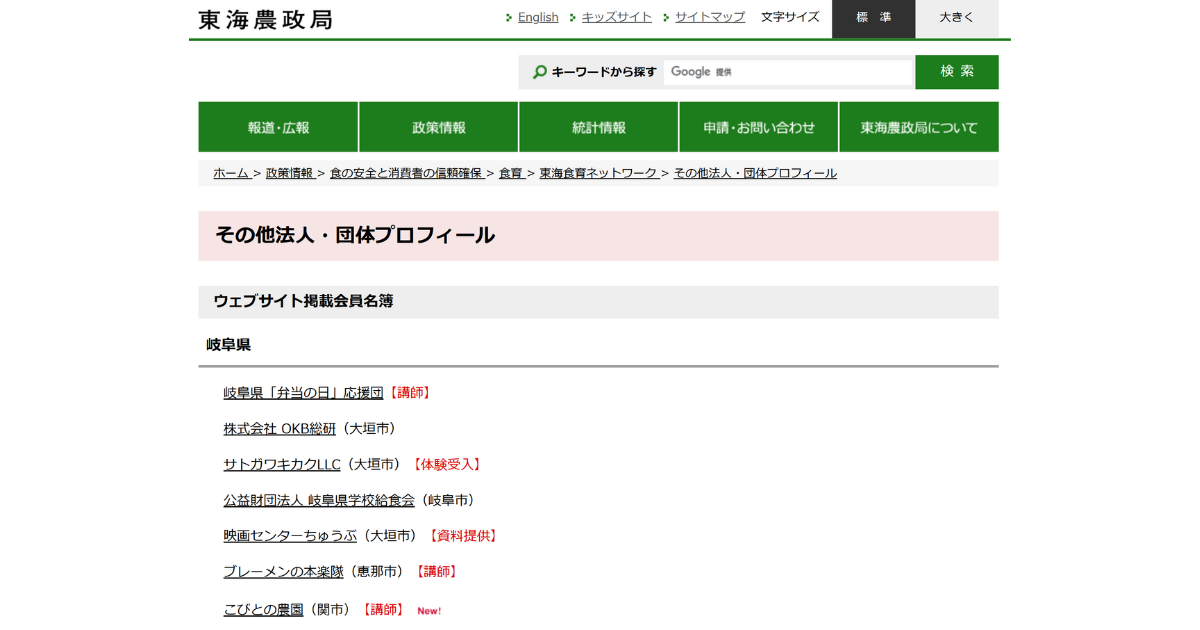Screen dimensions: 1200x630
Task: Open the こびとの農園 member link
Action: pos(262,609)
